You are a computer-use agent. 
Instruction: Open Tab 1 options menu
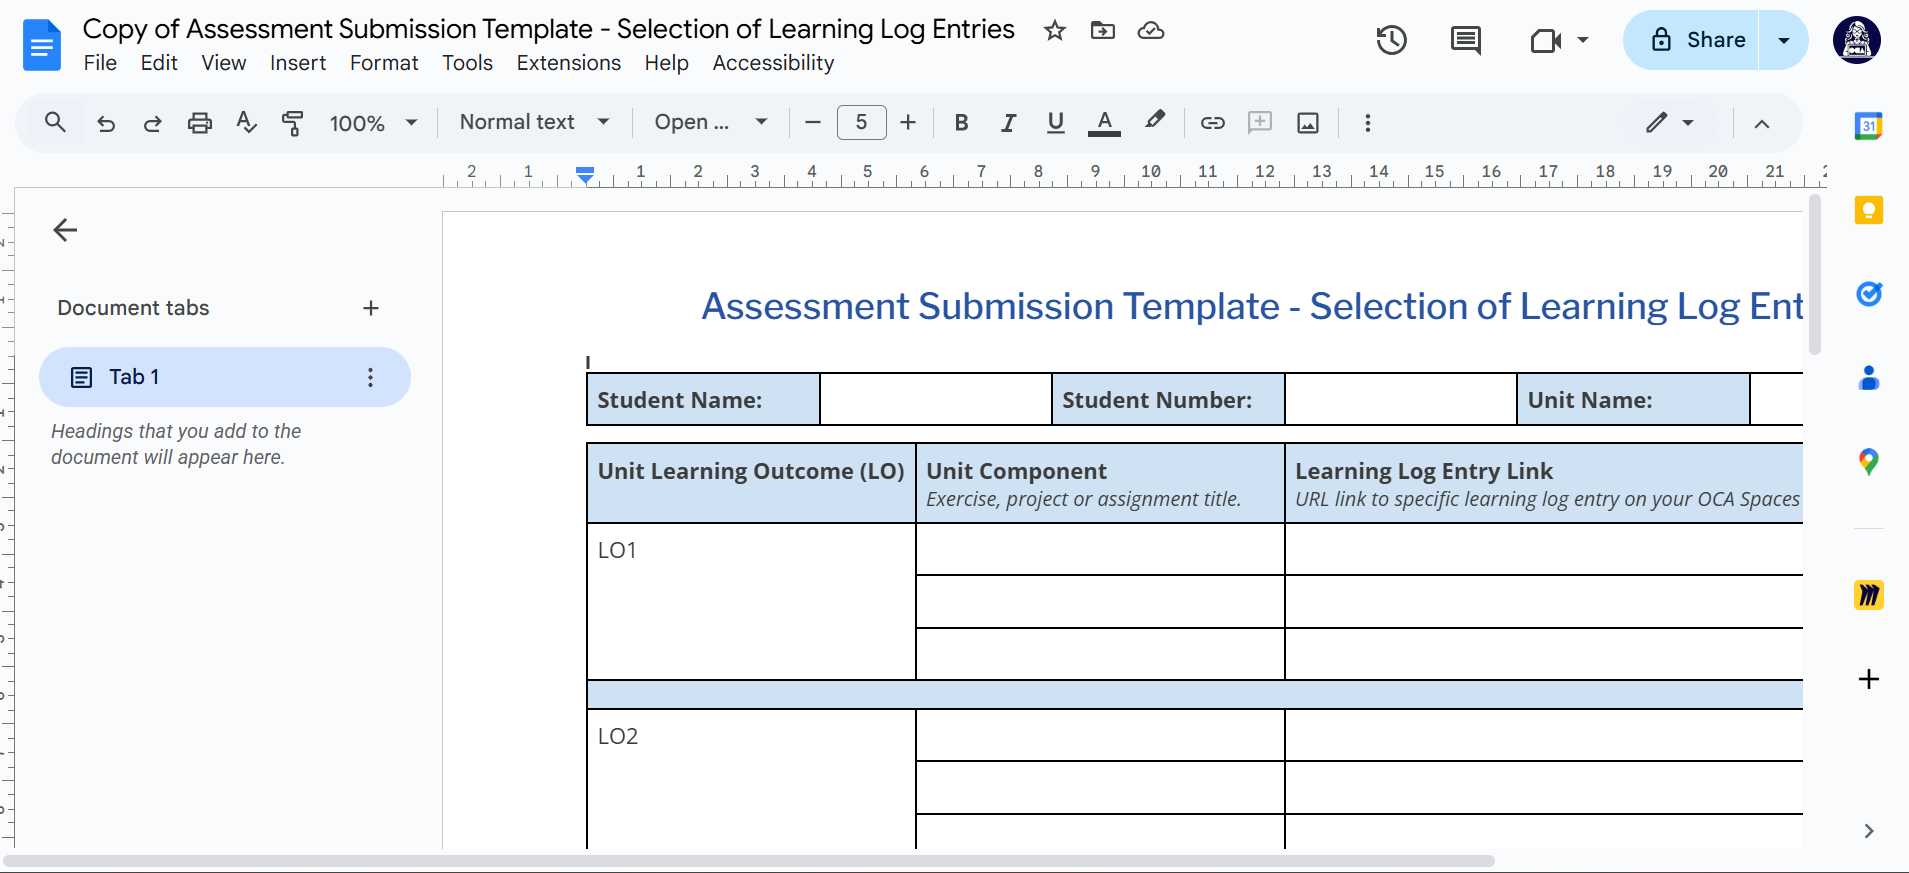click(x=371, y=377)
